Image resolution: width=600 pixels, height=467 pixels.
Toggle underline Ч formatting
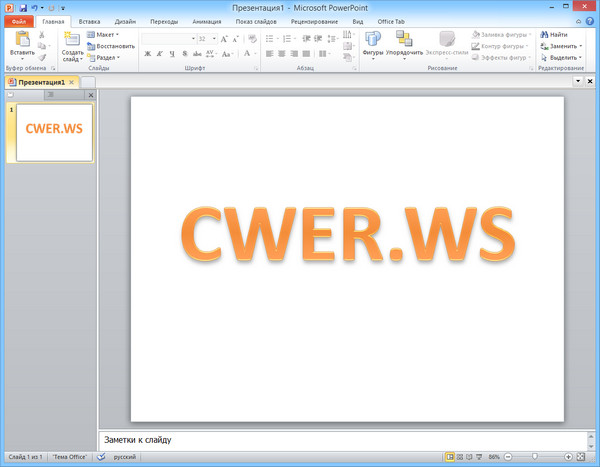coord(172,54)
